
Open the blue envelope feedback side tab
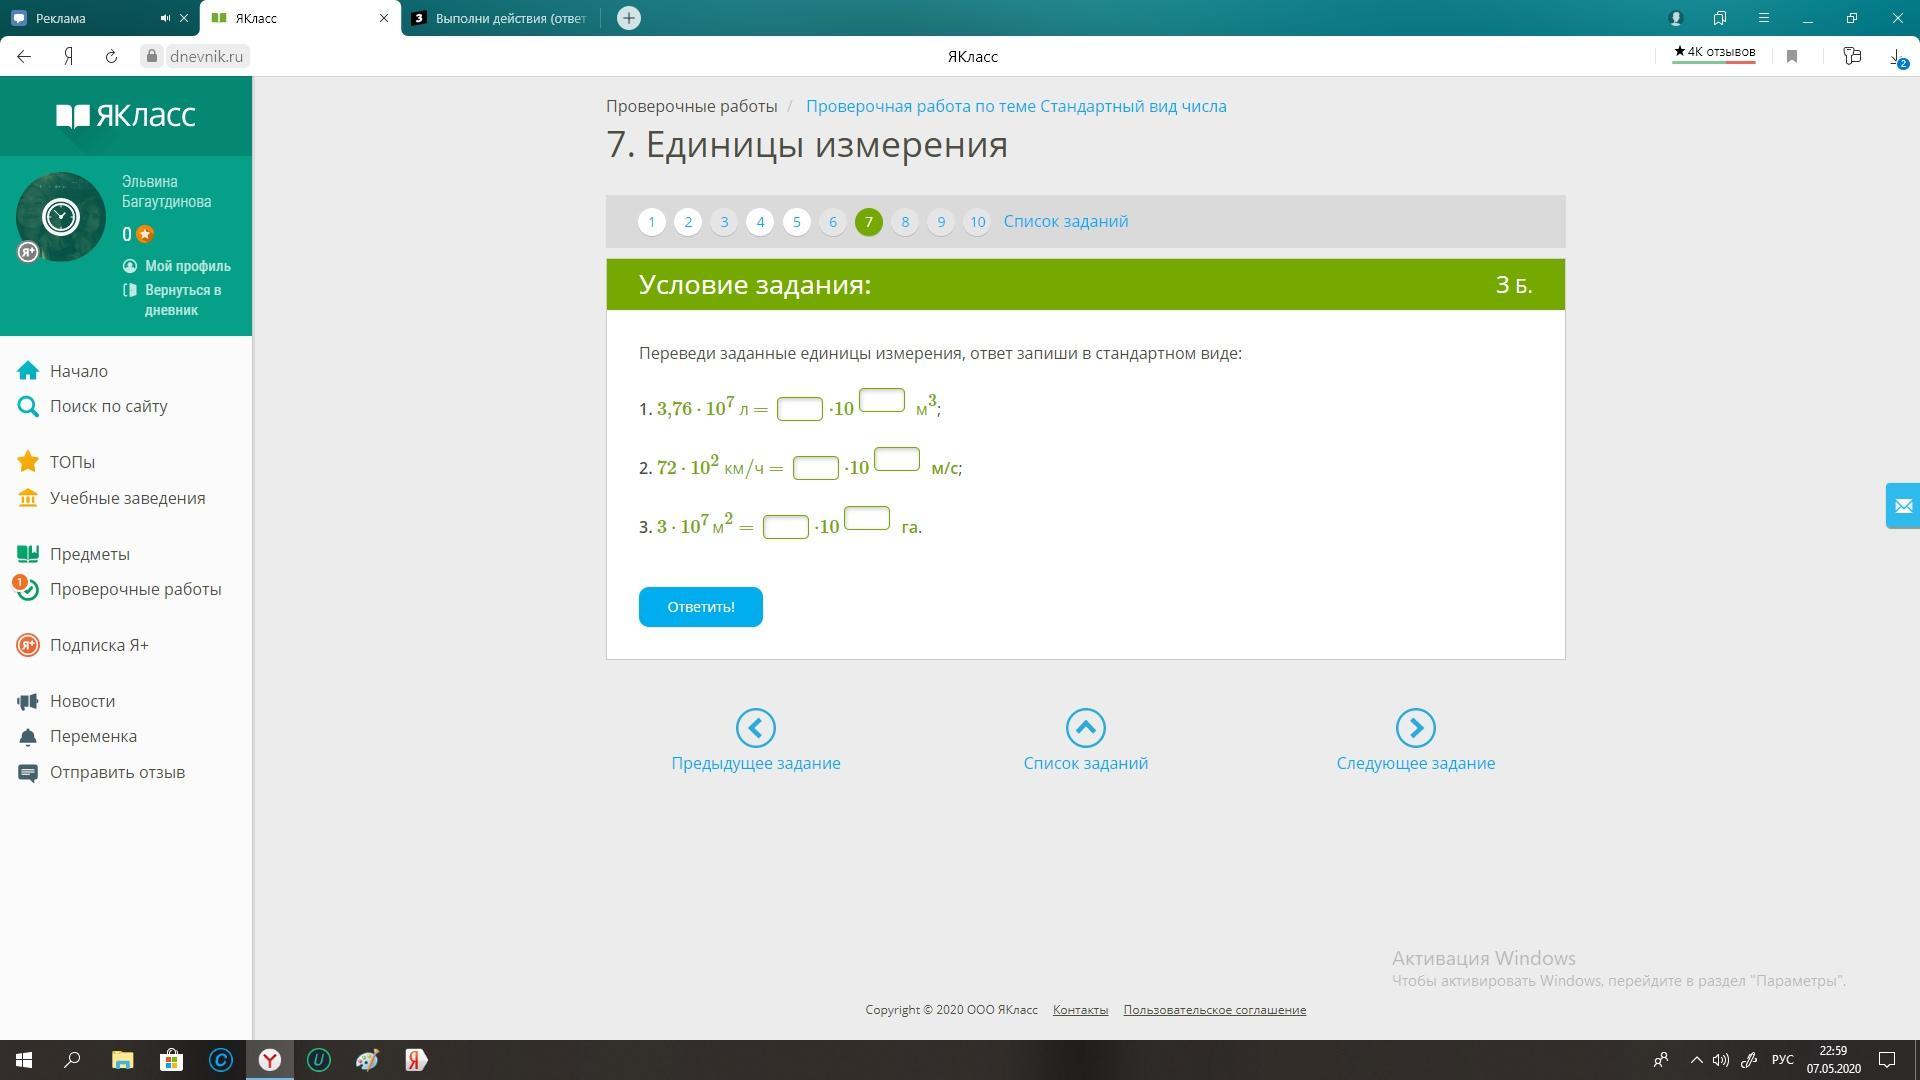(x=1902, y=506)
